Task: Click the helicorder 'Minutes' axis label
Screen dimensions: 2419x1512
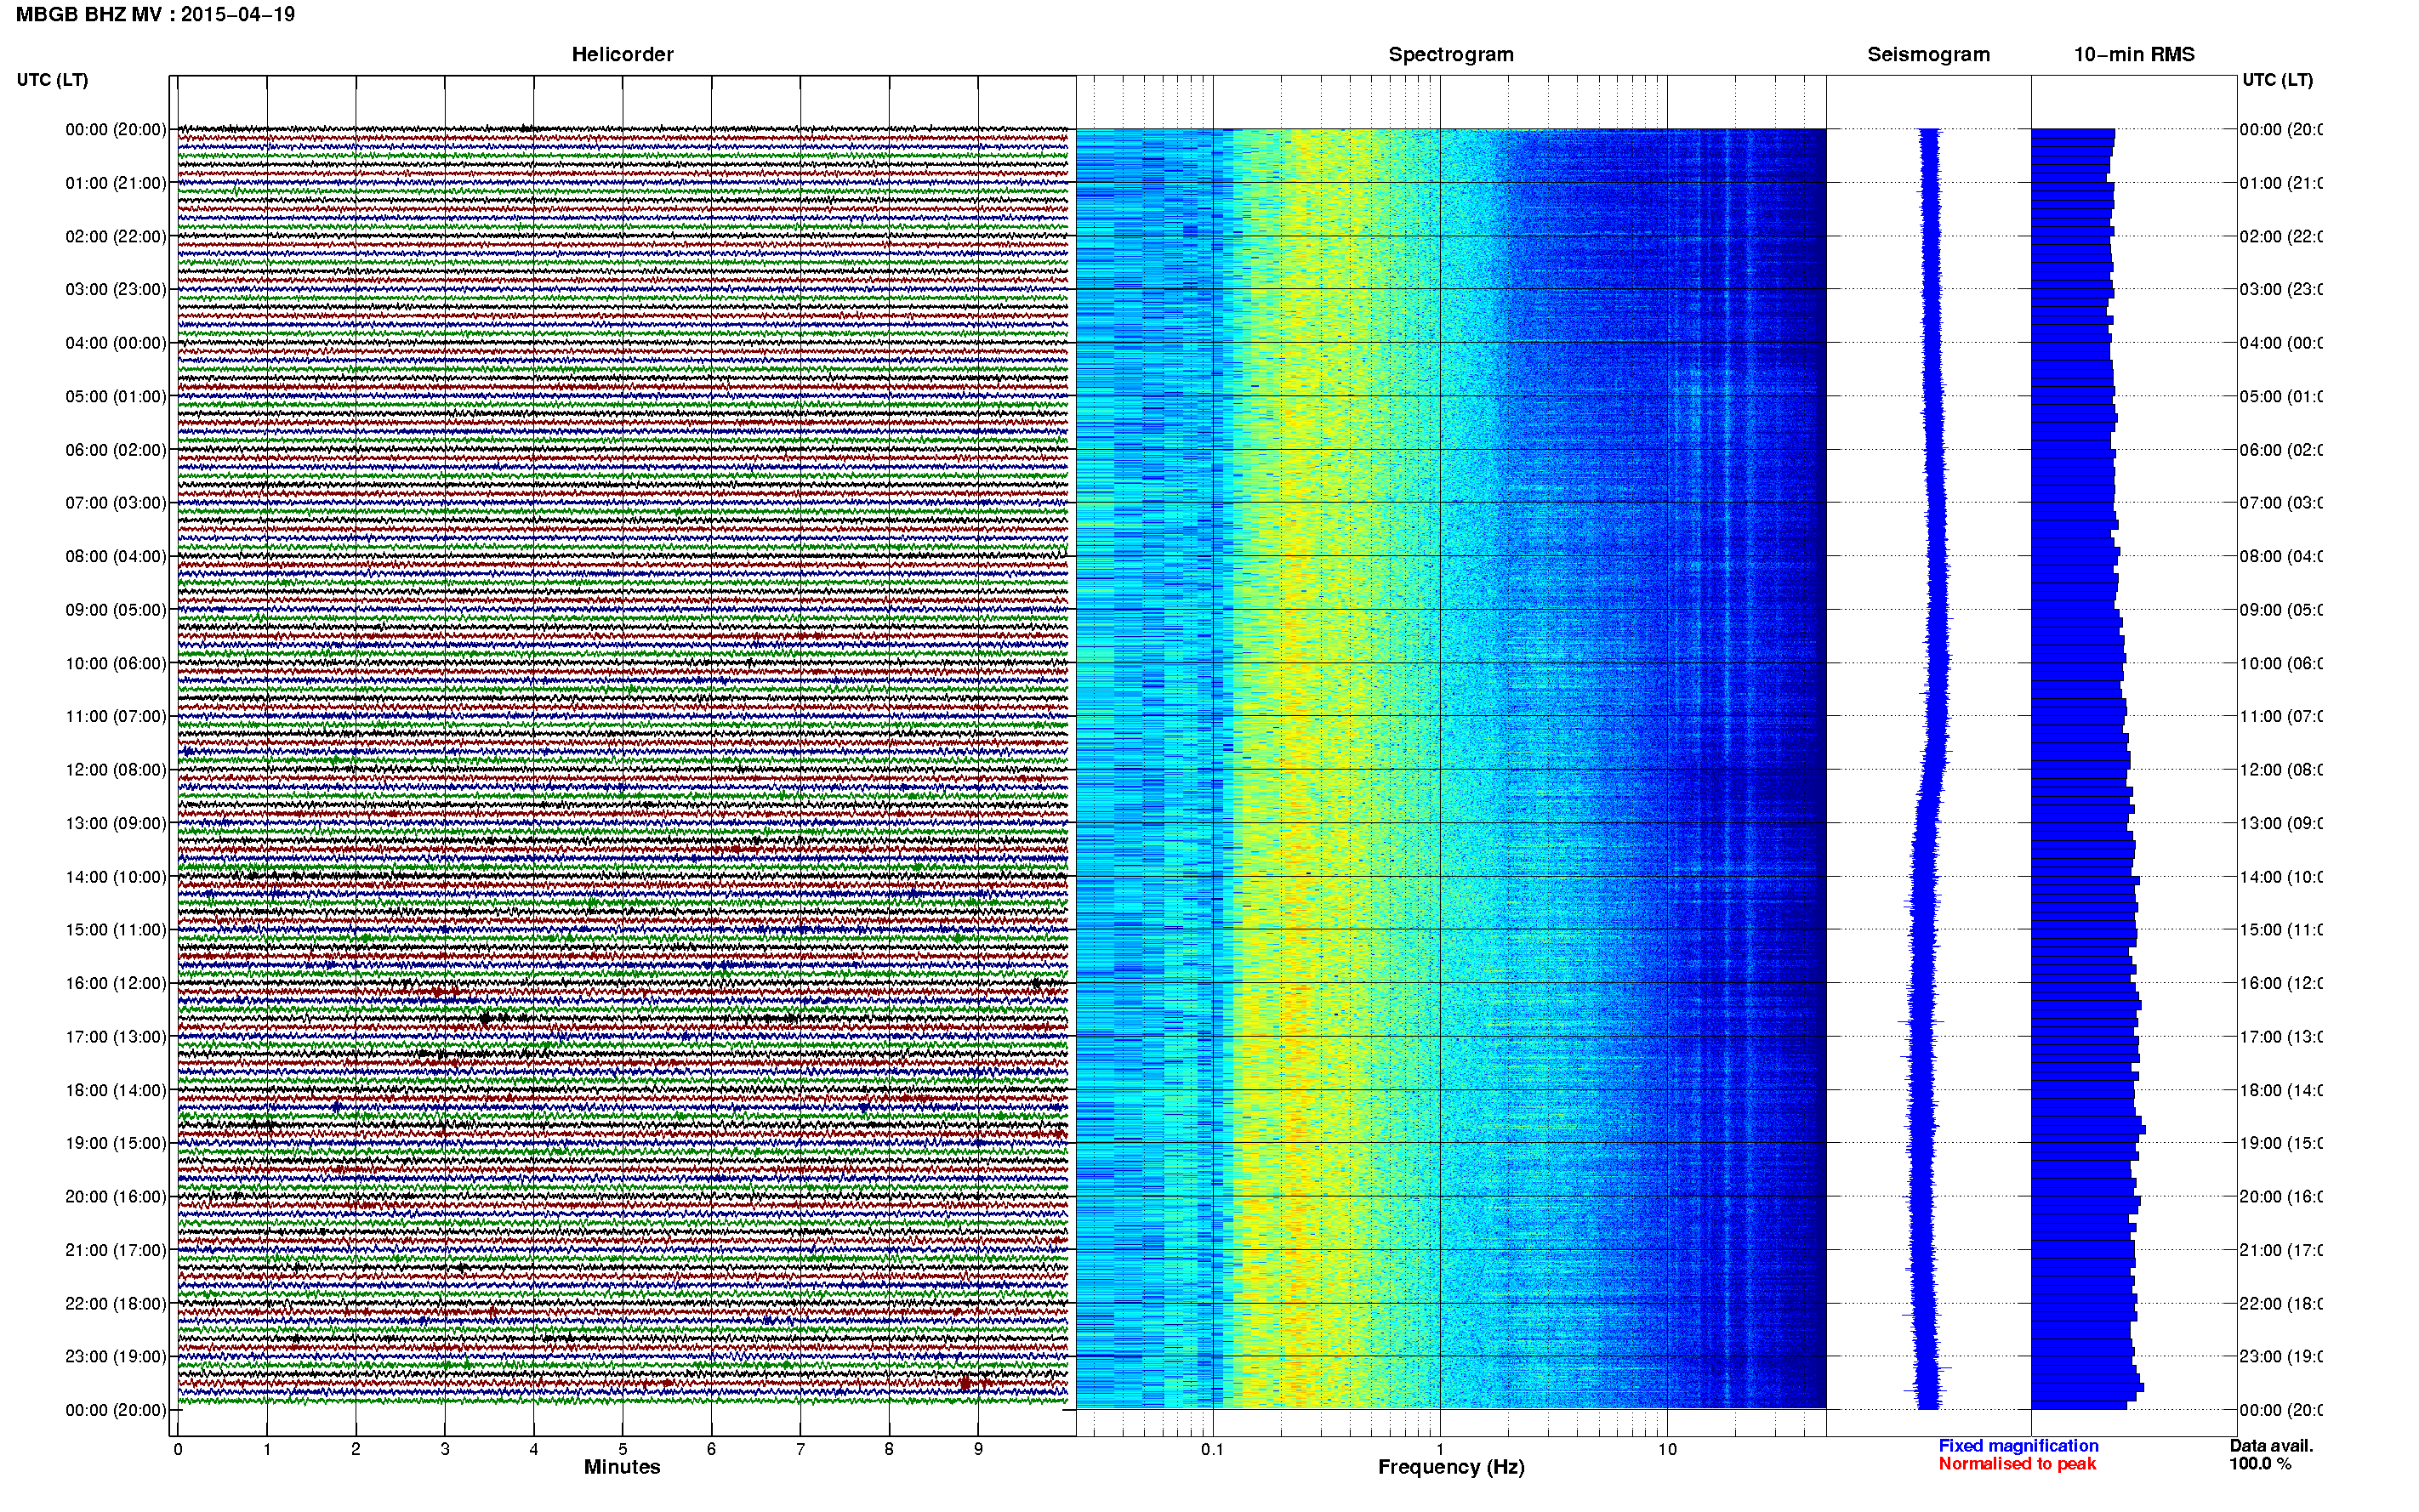Action: [622, 1467]
